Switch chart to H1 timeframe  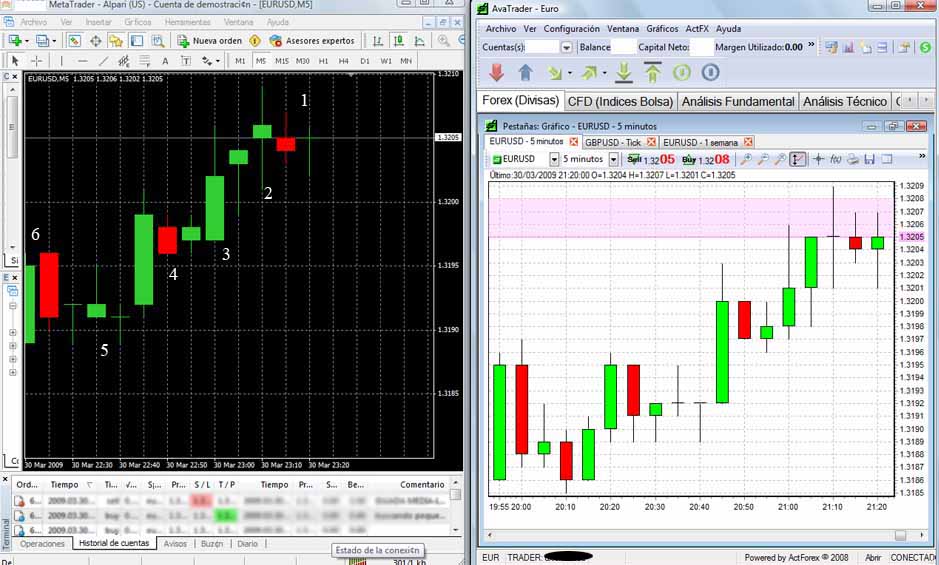pyautogui.click(x=325, y=61)
